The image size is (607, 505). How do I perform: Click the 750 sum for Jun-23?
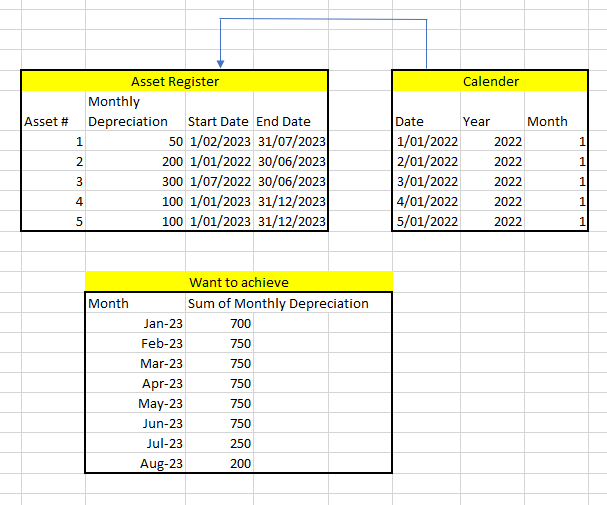tap(219, 423)
